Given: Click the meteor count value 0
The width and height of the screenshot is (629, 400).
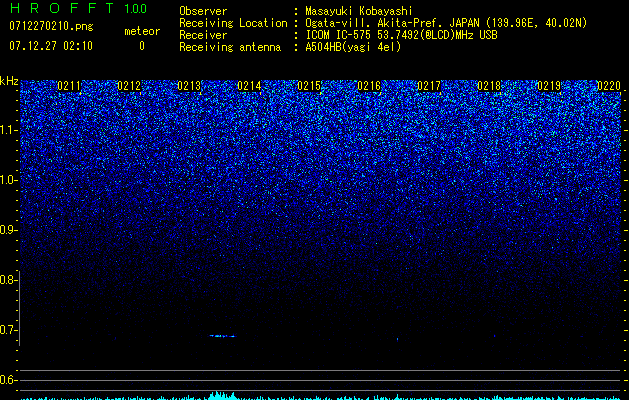Looking at the screenshot, I should (x=142, y=46).
